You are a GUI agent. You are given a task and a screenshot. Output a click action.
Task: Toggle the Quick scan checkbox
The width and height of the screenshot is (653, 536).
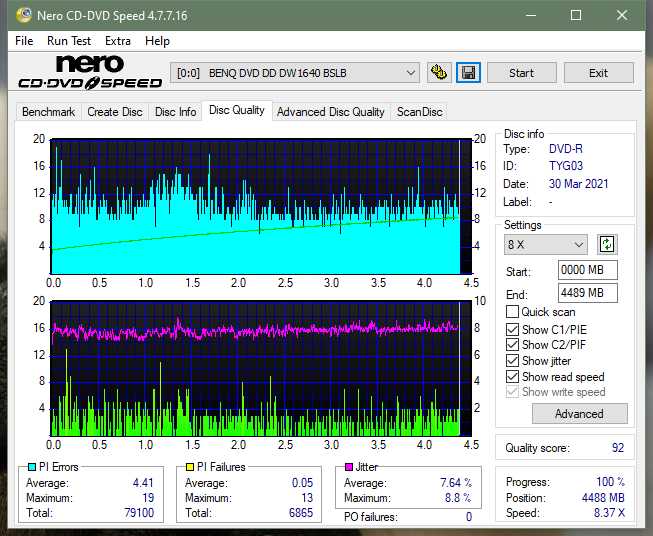coord(512,312)
